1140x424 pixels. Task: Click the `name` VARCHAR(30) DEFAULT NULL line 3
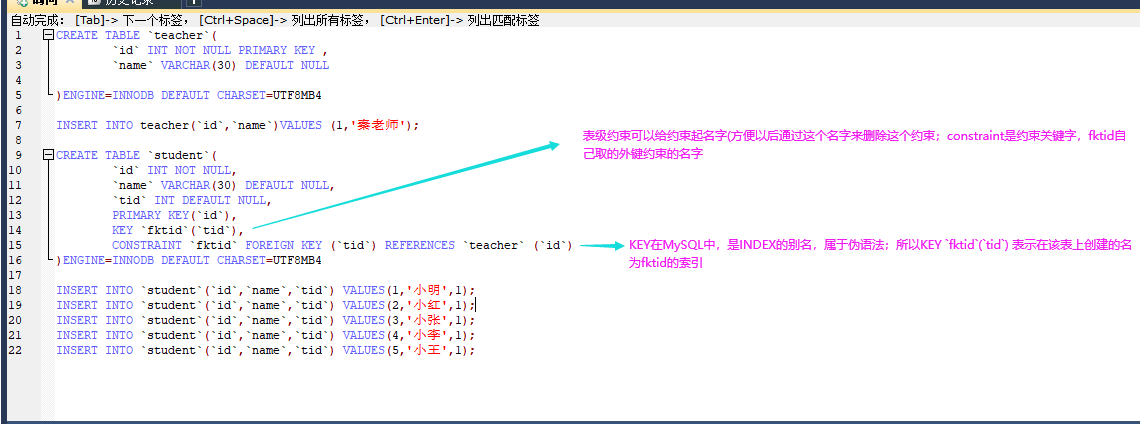point(220,65)
